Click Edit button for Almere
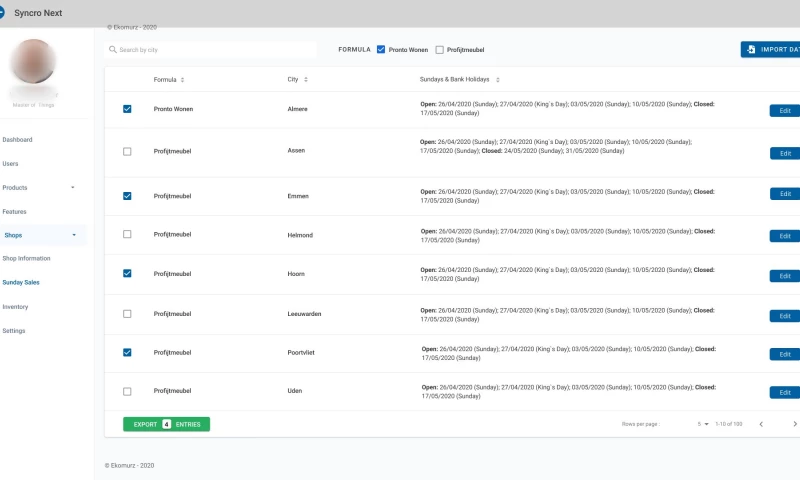Image resolution: width=800 pixels, height=480 pixels. (x=784, y=111)
